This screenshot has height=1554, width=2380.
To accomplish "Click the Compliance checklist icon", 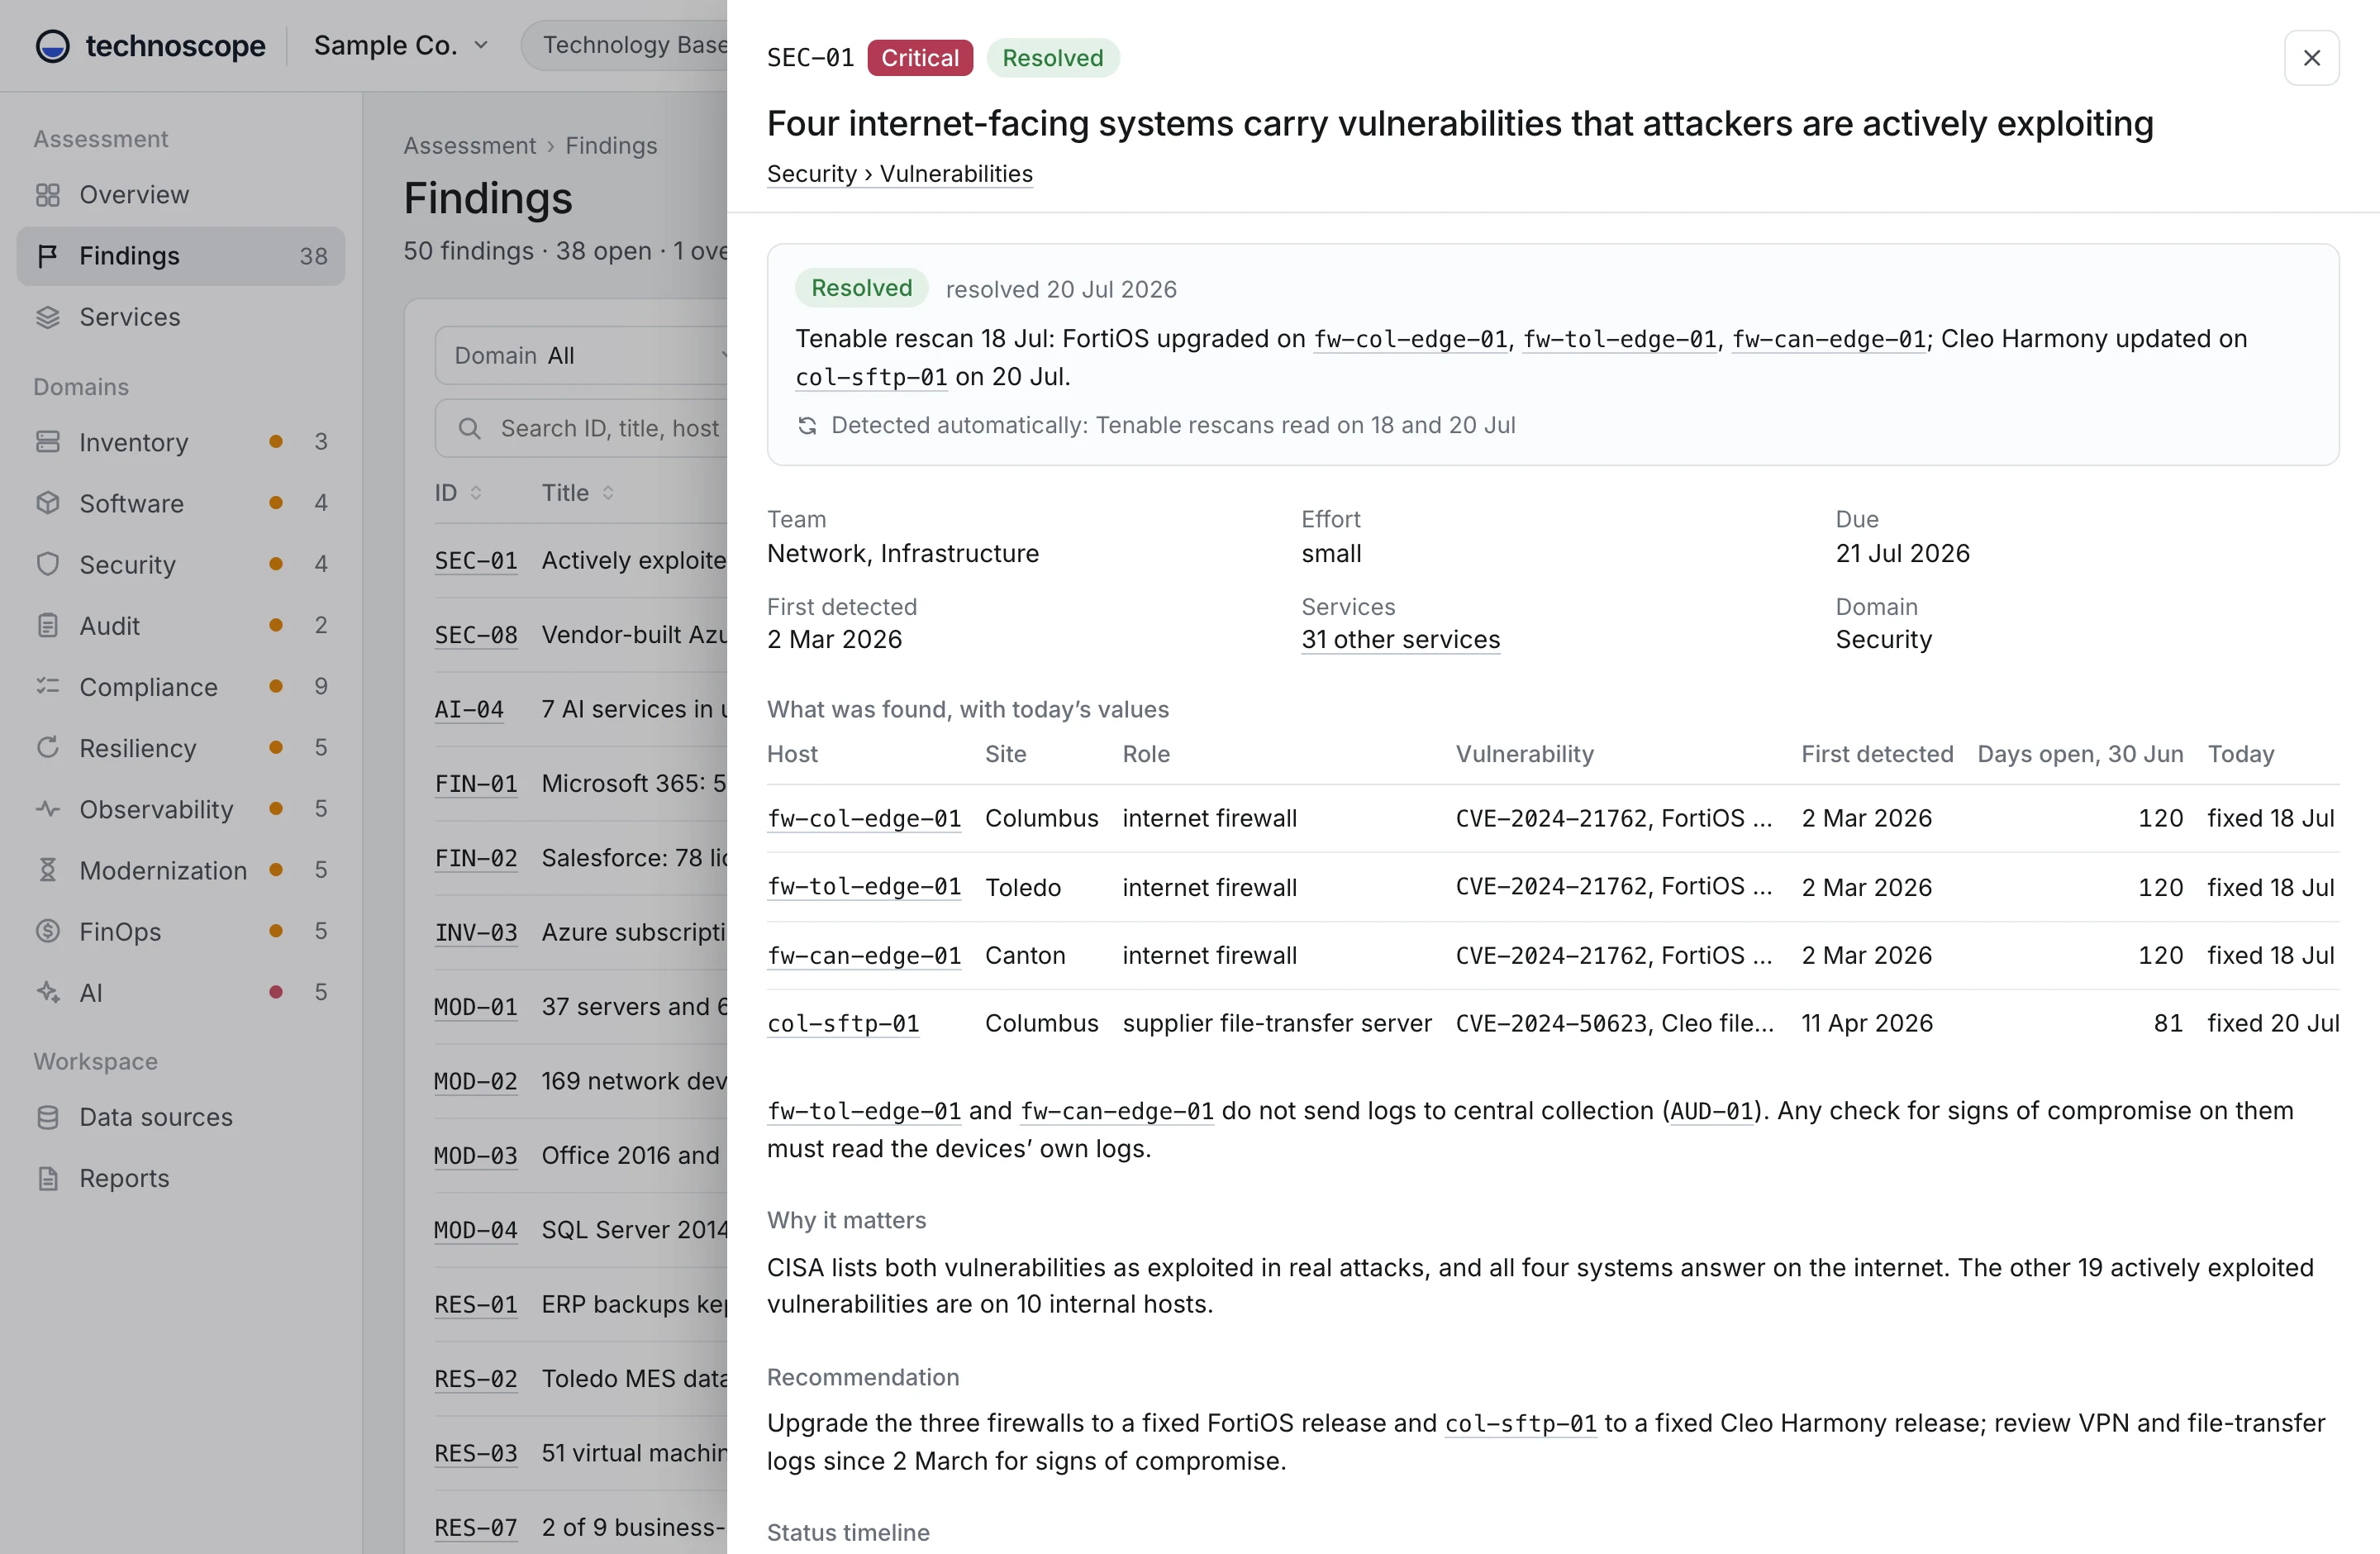I will tap(48, 687).
